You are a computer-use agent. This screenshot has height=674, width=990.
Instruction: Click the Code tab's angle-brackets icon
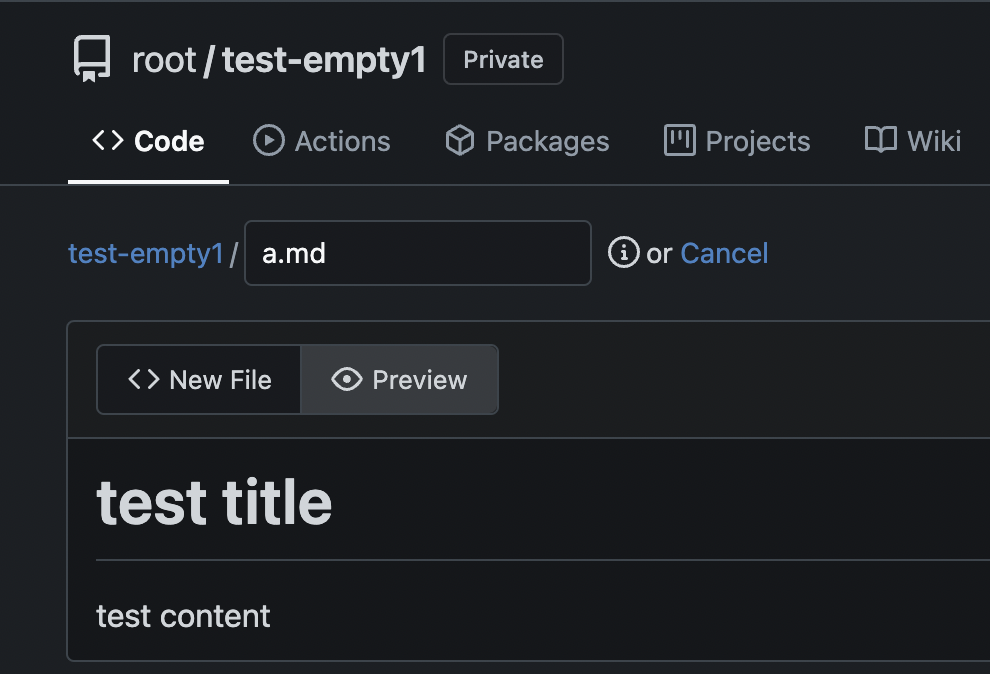point(108,140)
